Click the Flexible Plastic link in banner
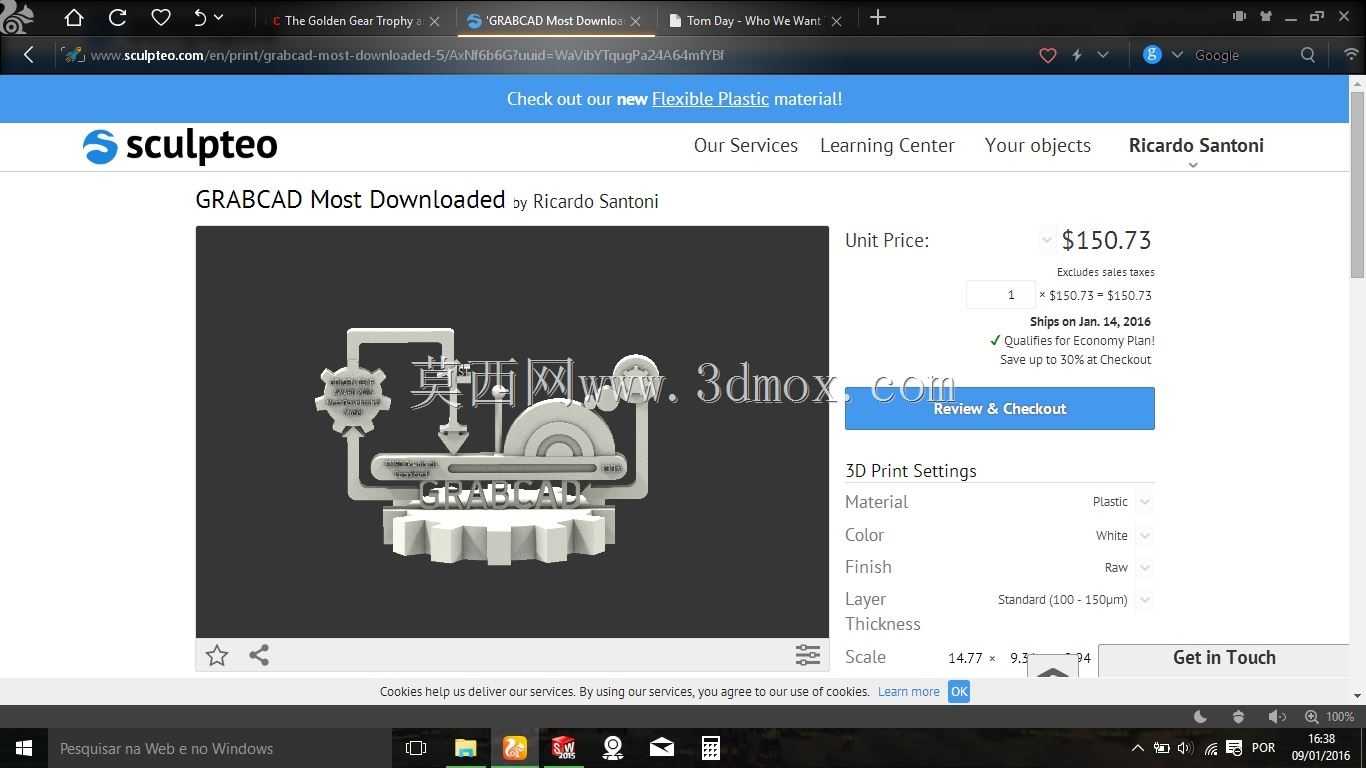 tap(710, 99)
